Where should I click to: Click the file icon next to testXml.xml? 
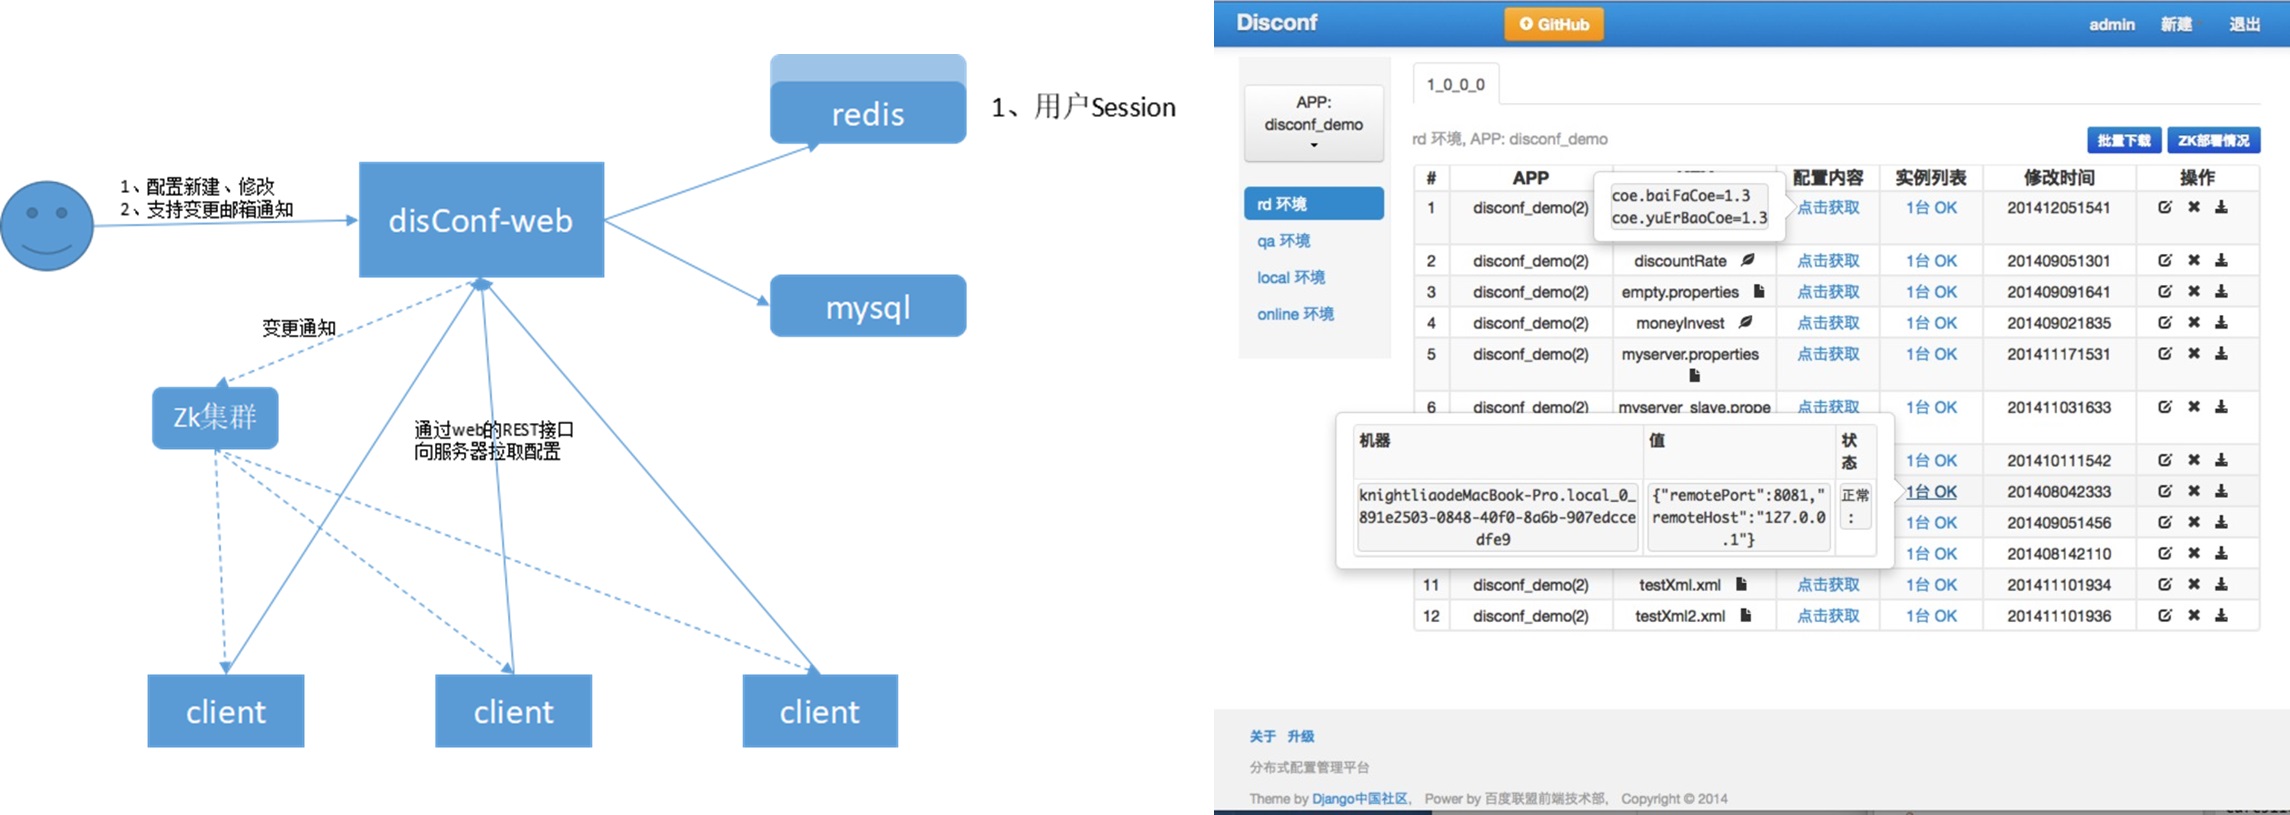tap(1741, 584)
